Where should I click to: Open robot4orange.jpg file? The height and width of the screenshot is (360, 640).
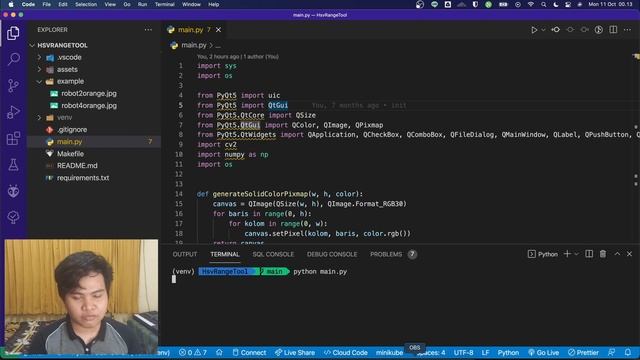(x=89, y=105)
